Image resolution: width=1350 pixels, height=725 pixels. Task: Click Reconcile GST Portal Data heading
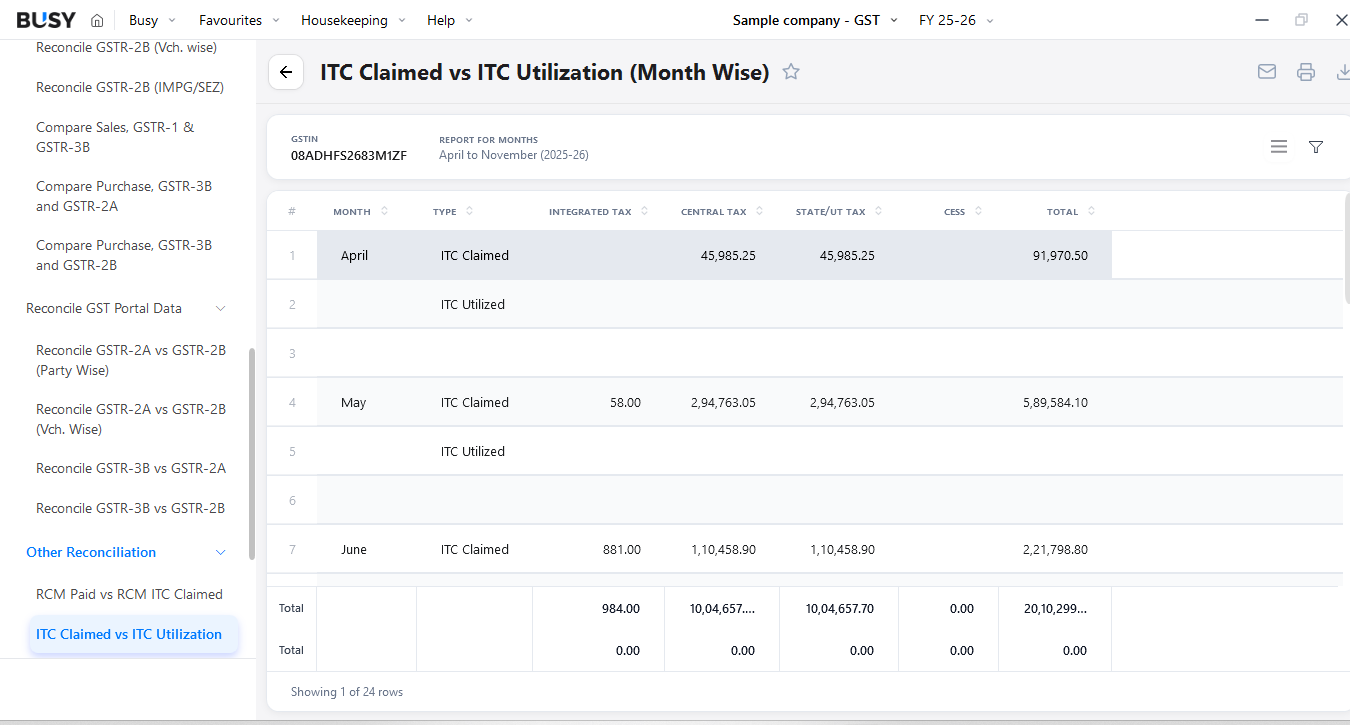[104, 308]
